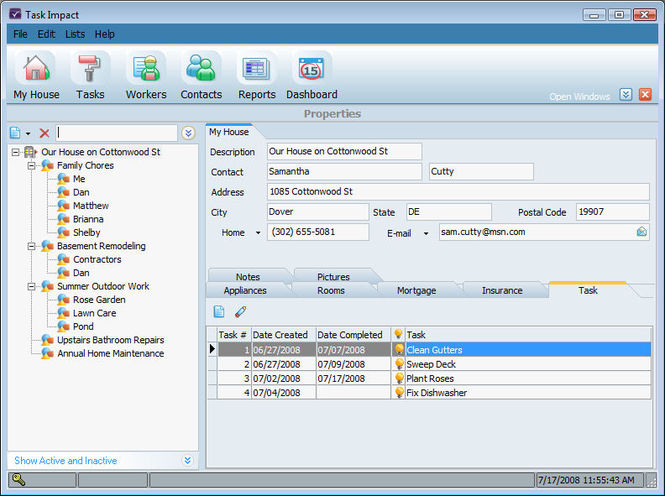Open the Tasks paint roller icon
This screenshot has width=665, height=496.
90,68
